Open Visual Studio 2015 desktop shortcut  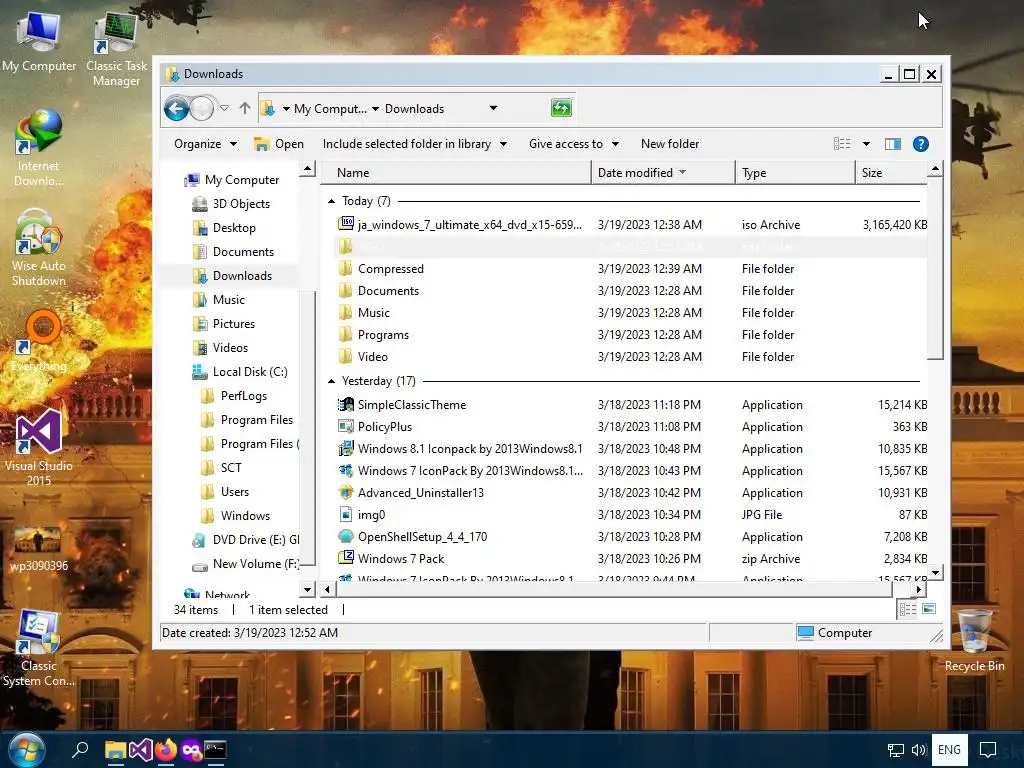click(x=39, y=447)
